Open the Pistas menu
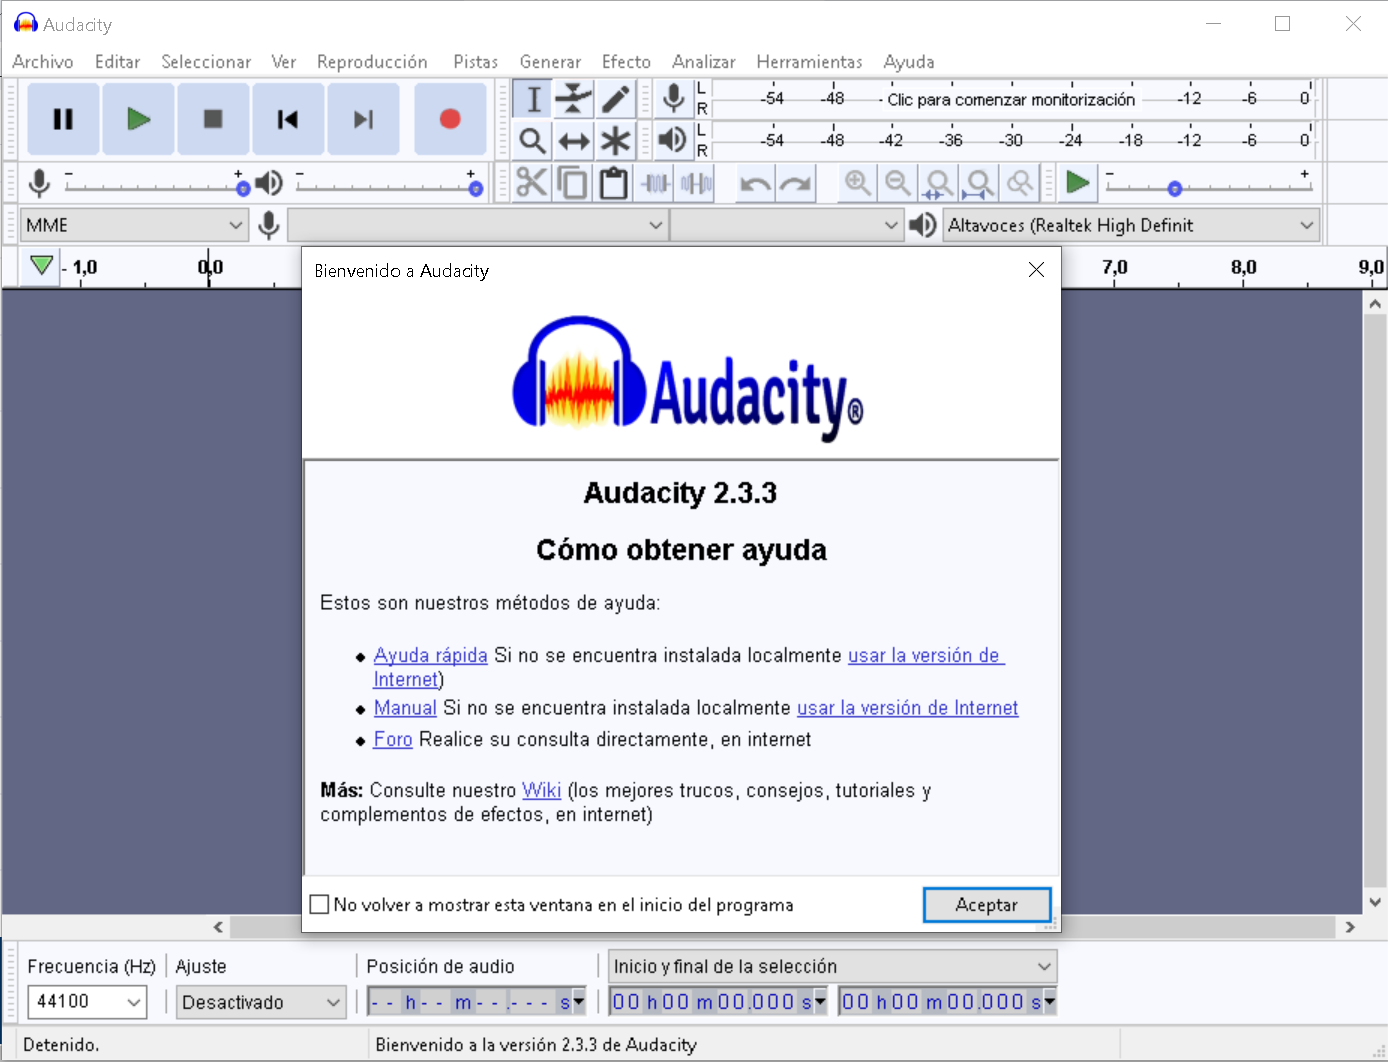Viewport: 1388px width, 1062px height. tap(475, 62)
